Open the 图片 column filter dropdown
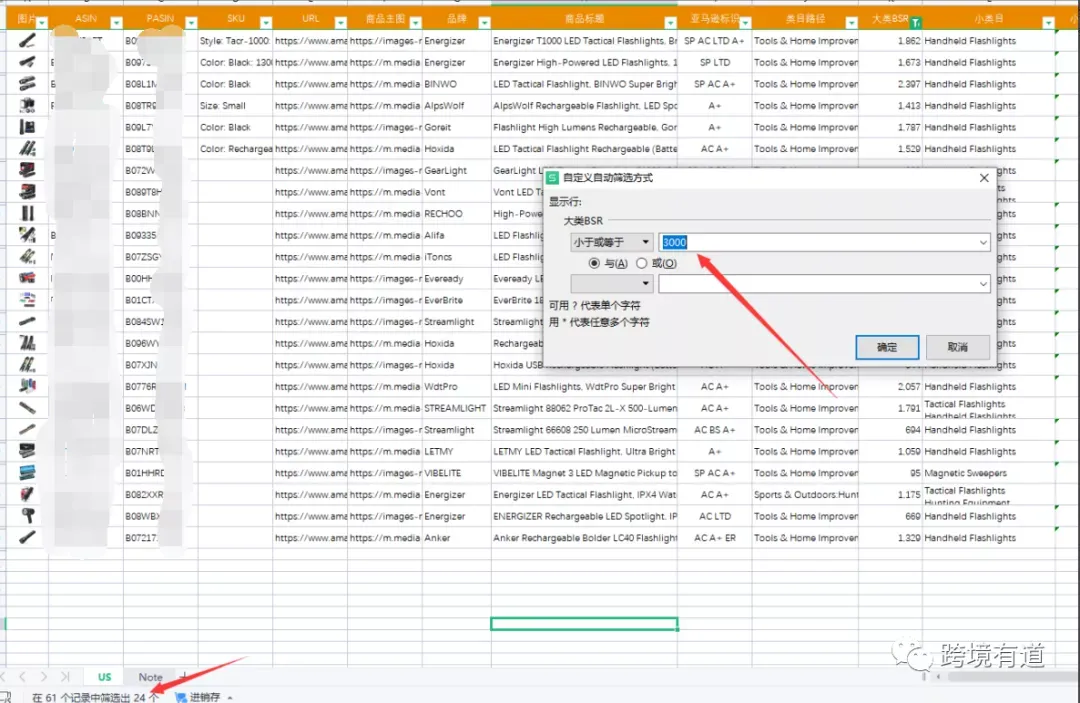Image resolution: width=1080 pixels, height=703 pixels. click(x=42, y=23)
